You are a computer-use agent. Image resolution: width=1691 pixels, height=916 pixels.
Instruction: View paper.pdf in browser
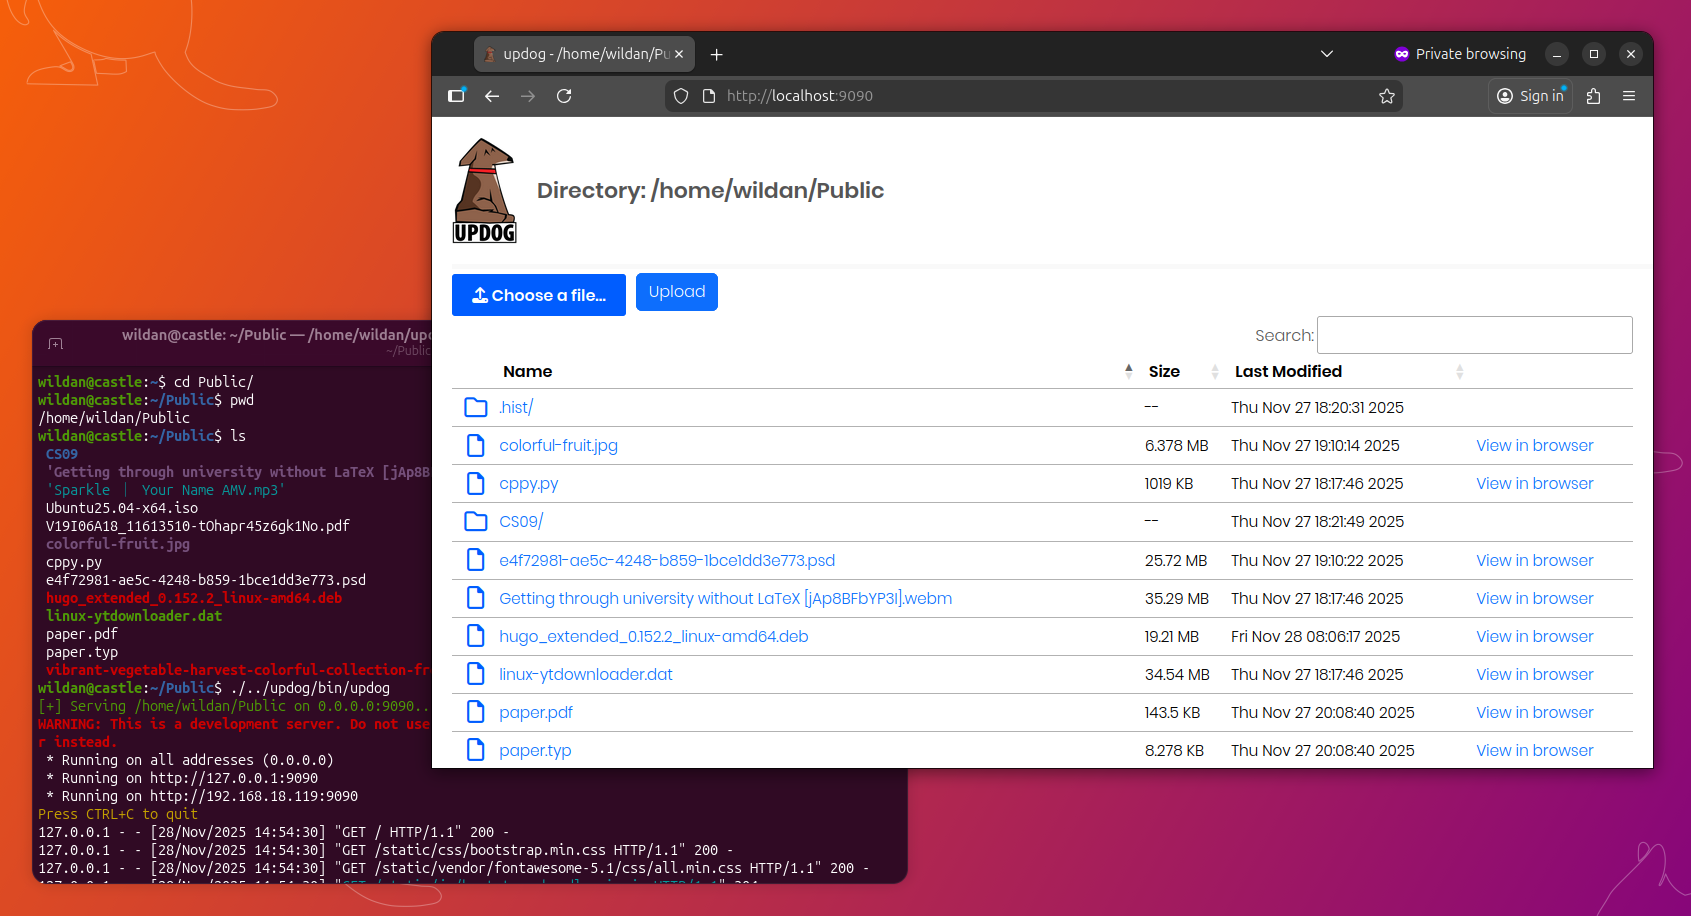click(x=1534, y=713)
